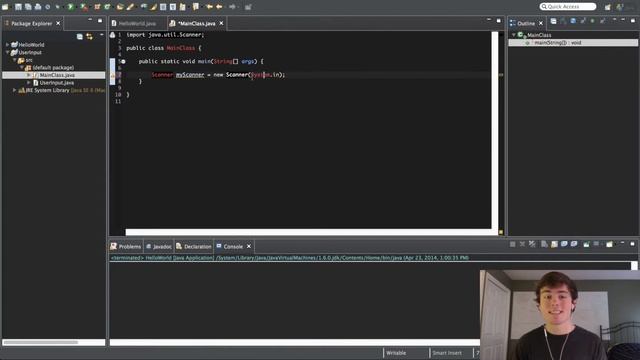Toggle Show Console on Standard Out change
The image size is (640, 360).
(564, 244)
